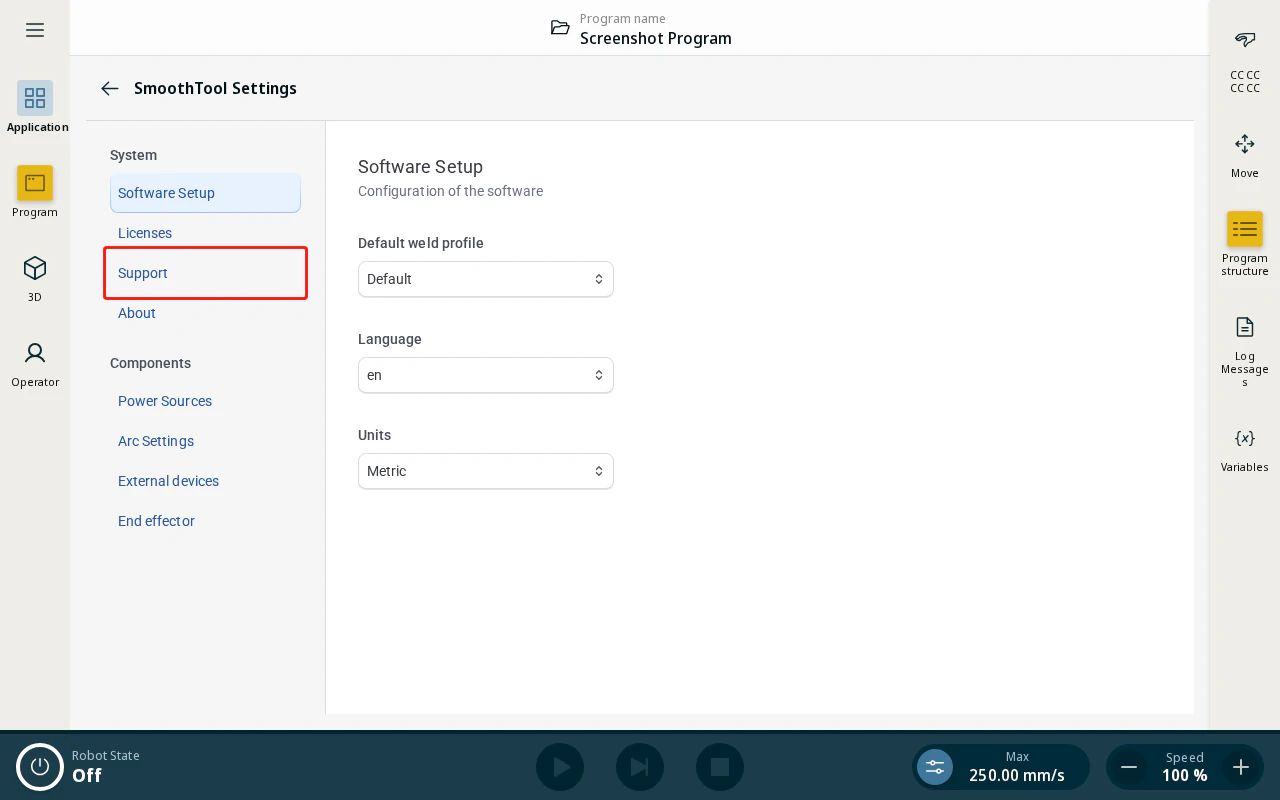This screenshot has width=1280, height=800.
Task: Play the program
Action: click(560, 767)
